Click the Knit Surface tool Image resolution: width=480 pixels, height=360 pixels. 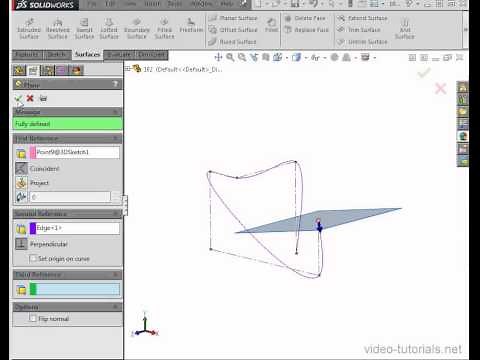pos(404,29)
